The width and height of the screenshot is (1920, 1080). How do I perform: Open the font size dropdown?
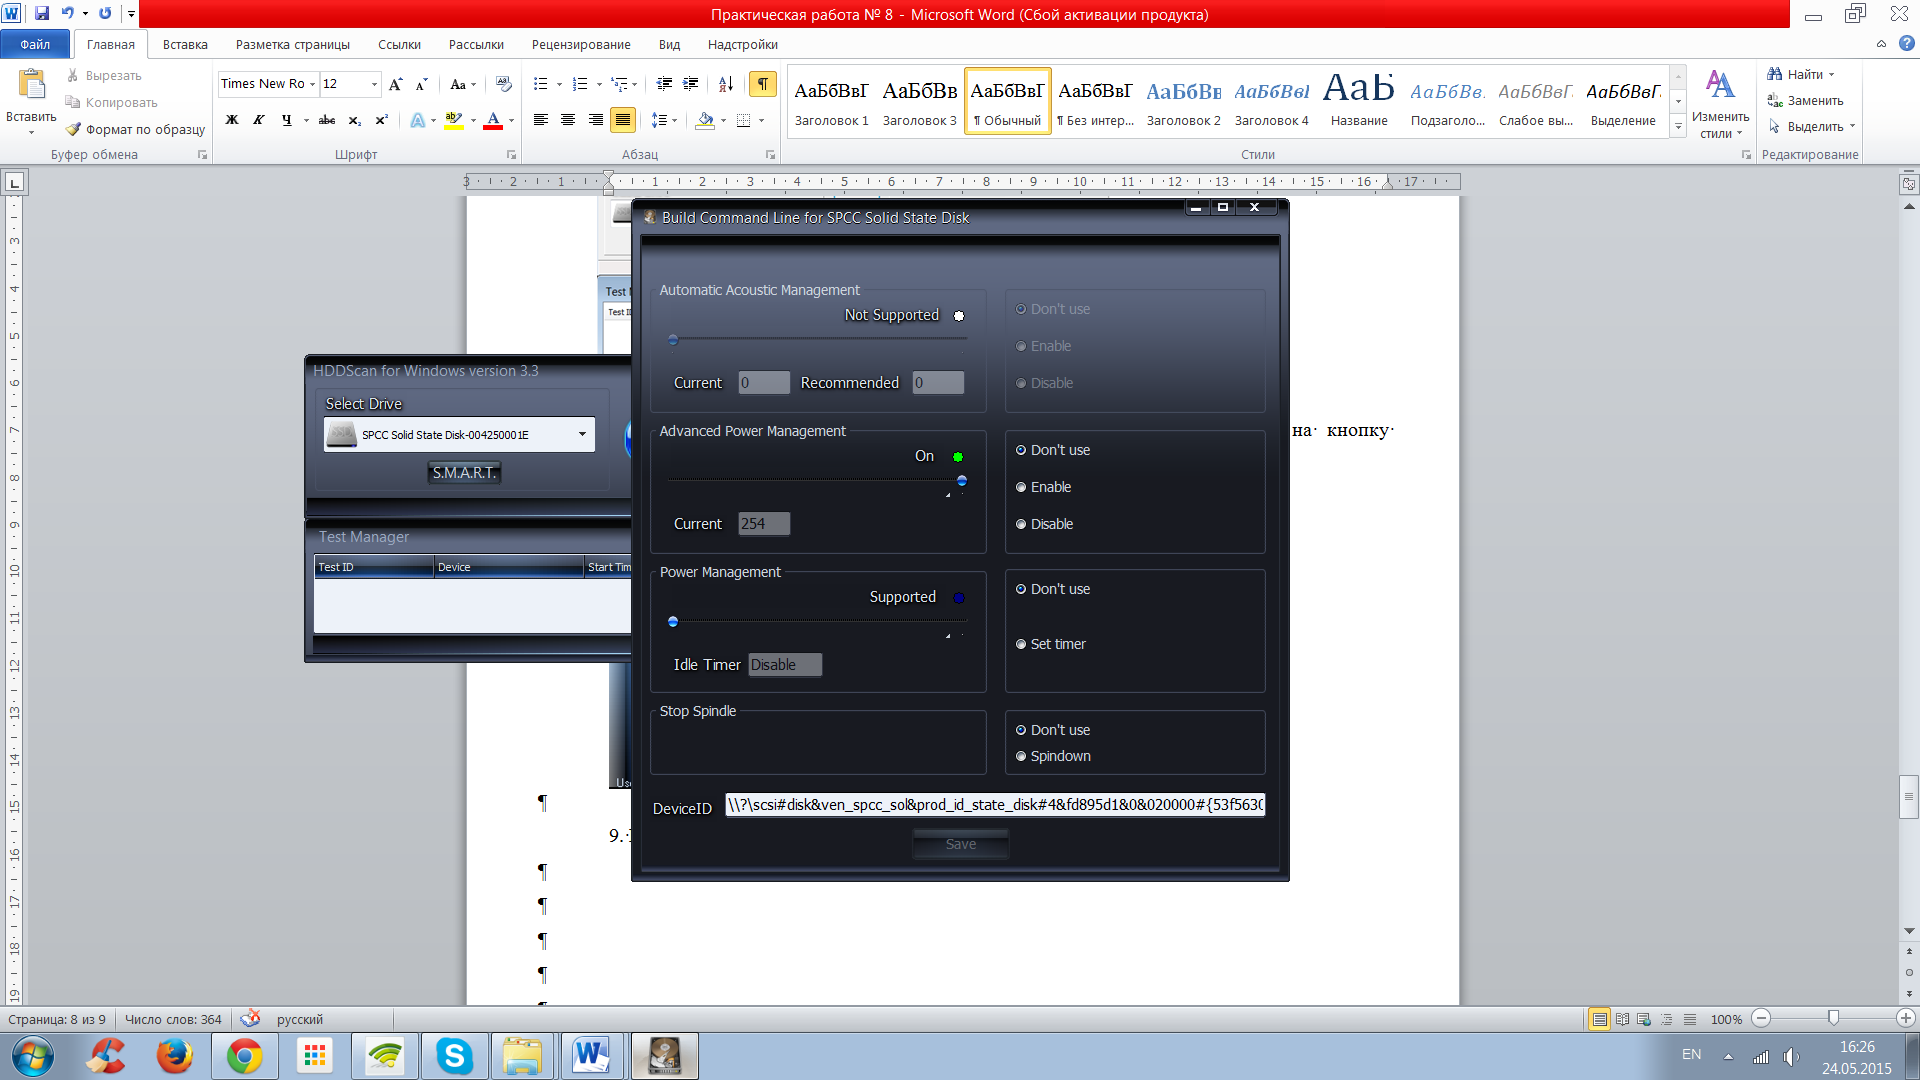[374, 84]
